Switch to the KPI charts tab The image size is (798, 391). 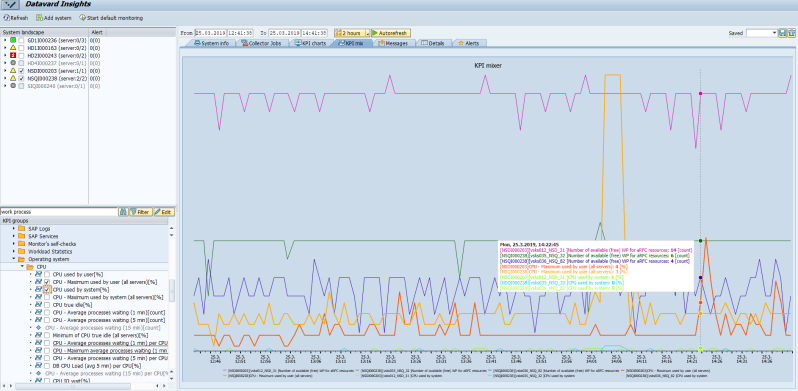pos(310,43)
